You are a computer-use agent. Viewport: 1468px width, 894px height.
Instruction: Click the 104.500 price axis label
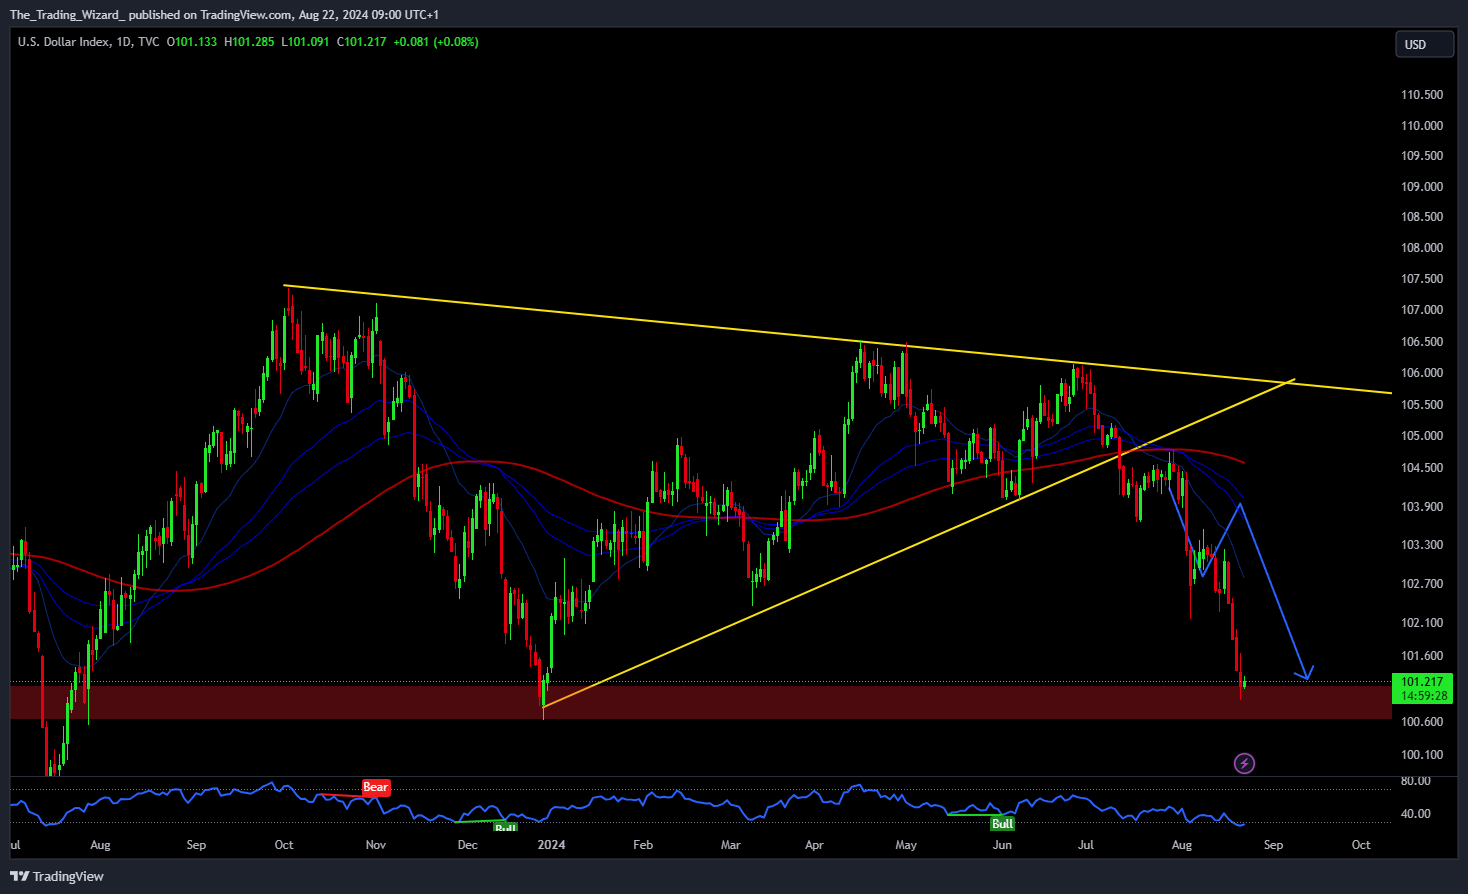(1422, 468)
